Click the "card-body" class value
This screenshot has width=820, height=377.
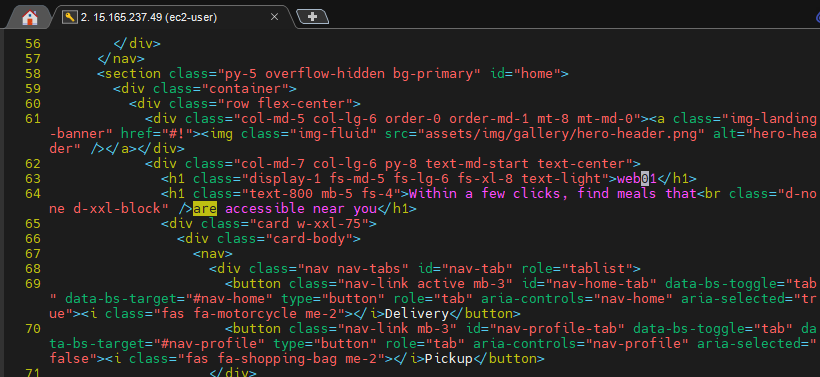coord(310,239)
